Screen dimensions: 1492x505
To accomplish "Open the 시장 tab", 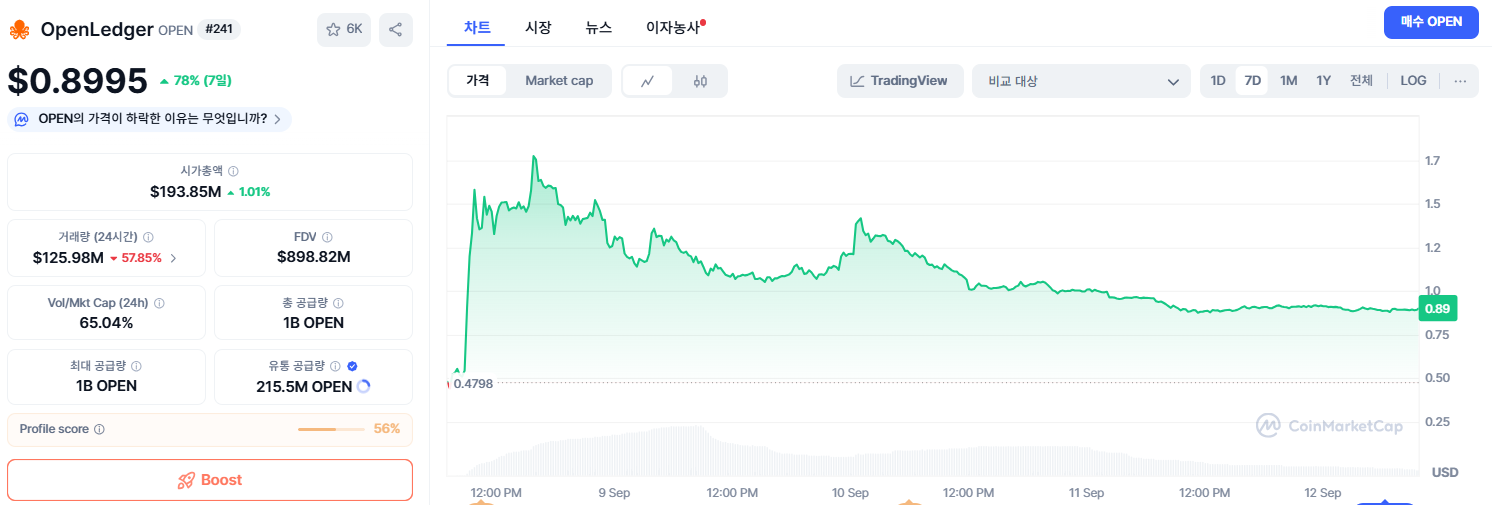I will pyautogui.click(x=538, y=28).
